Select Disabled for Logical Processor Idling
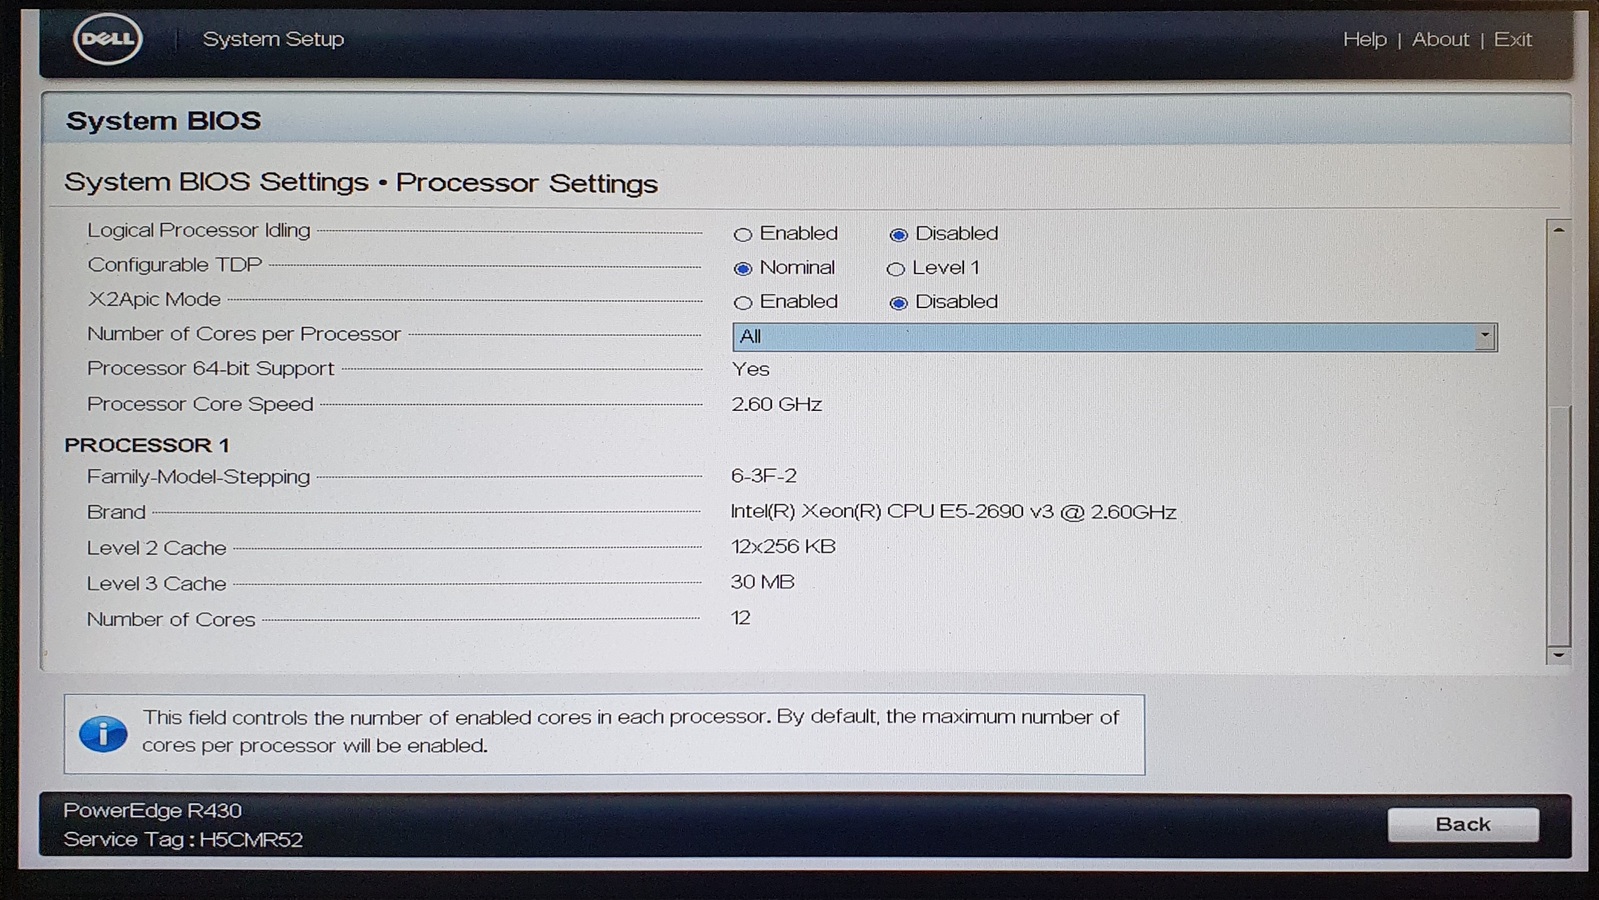The image size is (1599, 900). [x=898, y=234]
